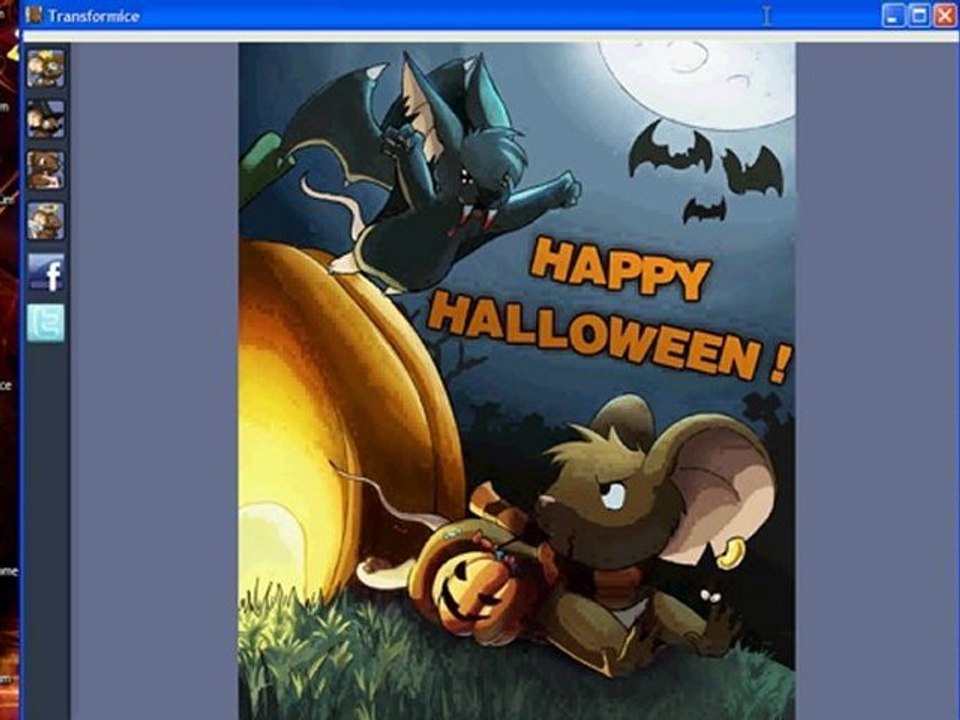Click the Happy Halloween splash image
960x720 pixels.
coord(517,381)
